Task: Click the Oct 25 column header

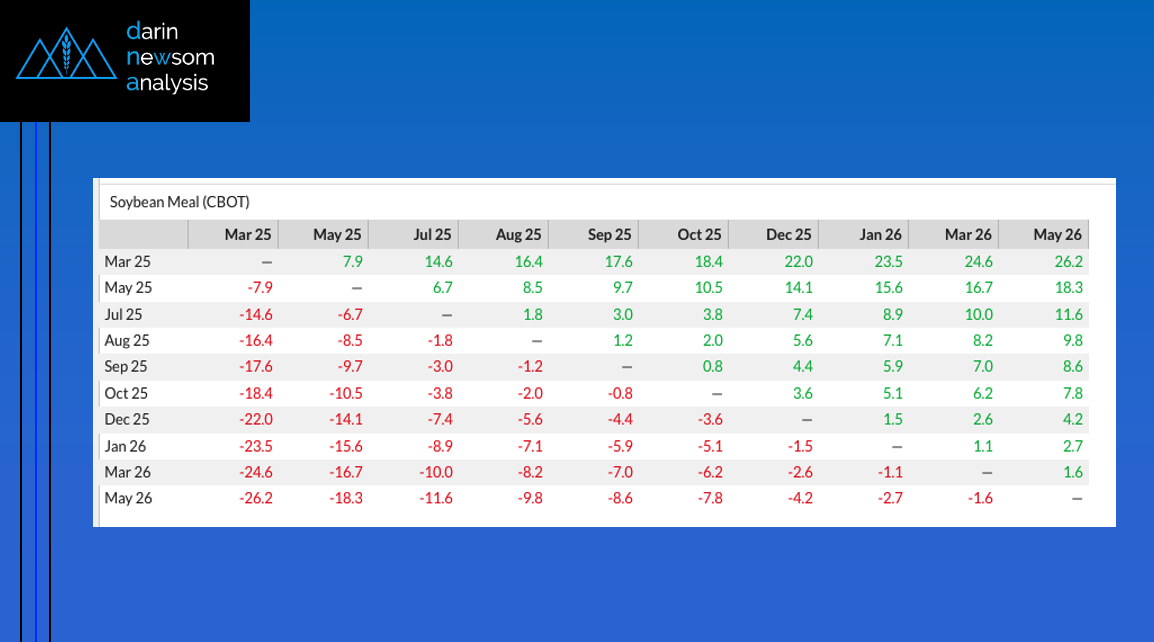Action: tap(699, 235)
